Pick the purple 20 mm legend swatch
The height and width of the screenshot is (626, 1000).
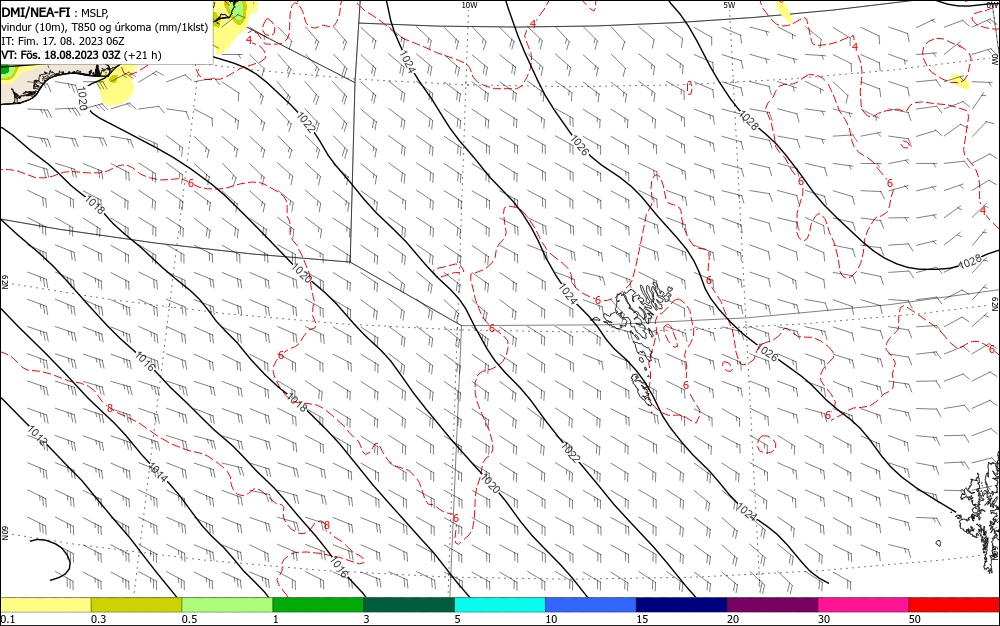772,605
